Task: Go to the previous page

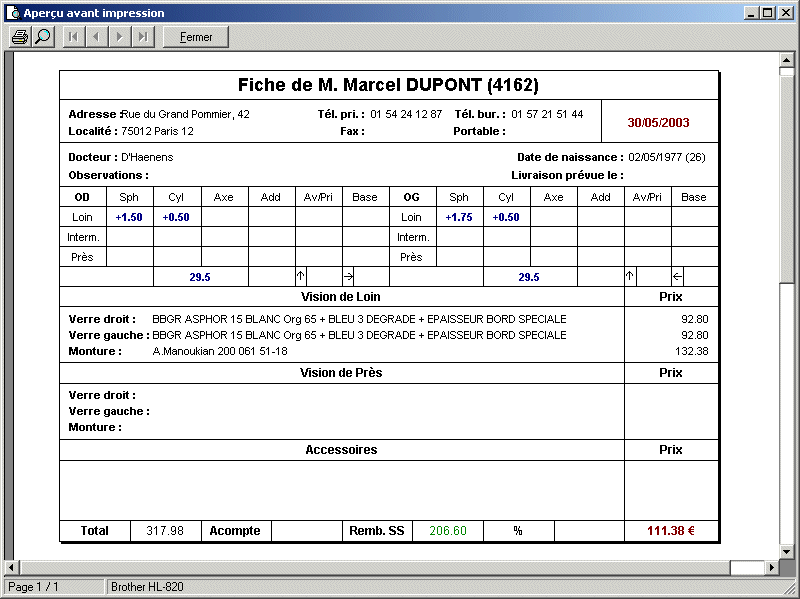Action: tap(96, 37)
